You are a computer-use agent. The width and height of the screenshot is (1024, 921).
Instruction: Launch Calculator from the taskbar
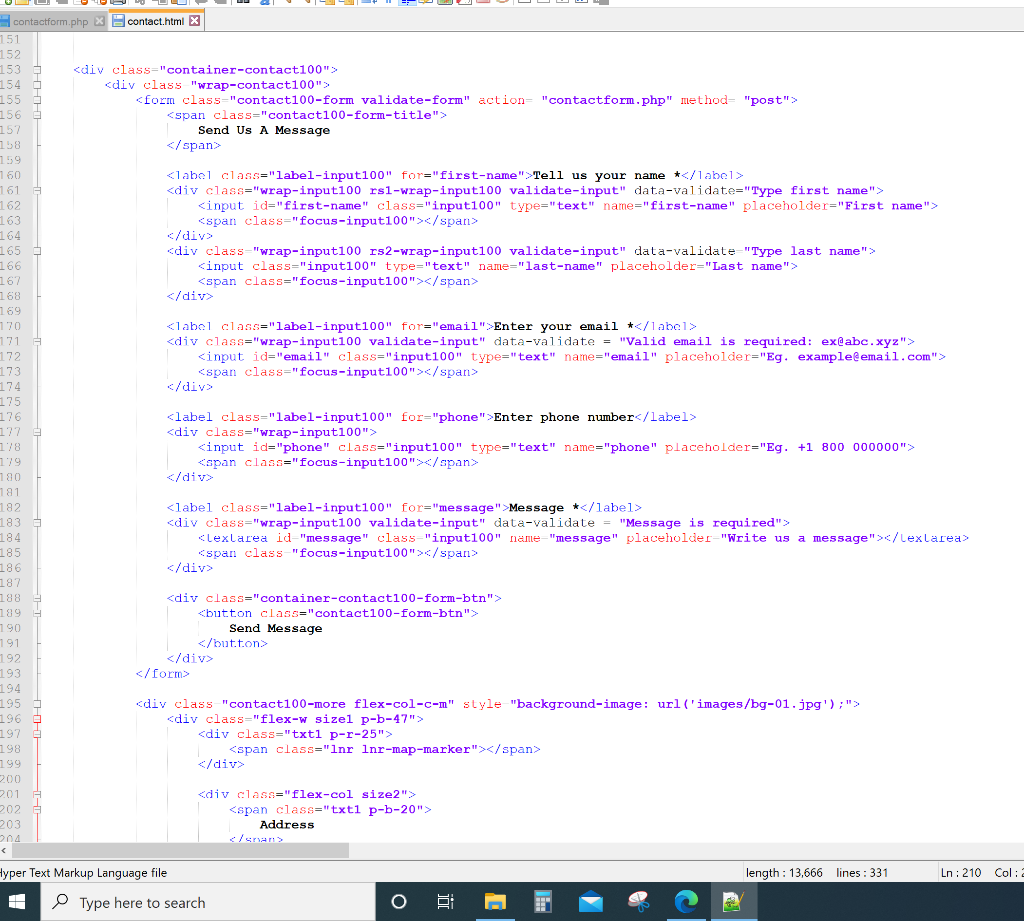[x=543, y=902]
